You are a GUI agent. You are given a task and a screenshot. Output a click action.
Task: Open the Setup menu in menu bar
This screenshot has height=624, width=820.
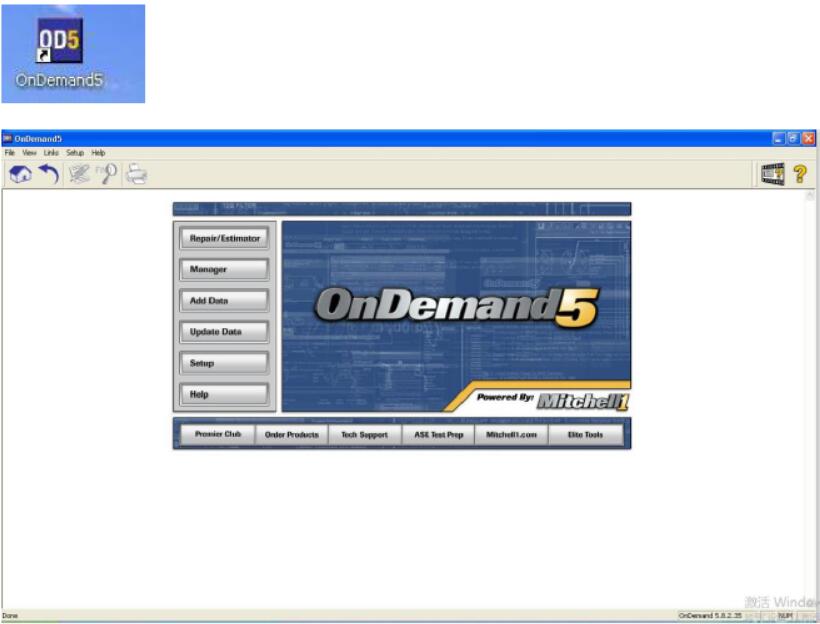[x=75, y=153]
